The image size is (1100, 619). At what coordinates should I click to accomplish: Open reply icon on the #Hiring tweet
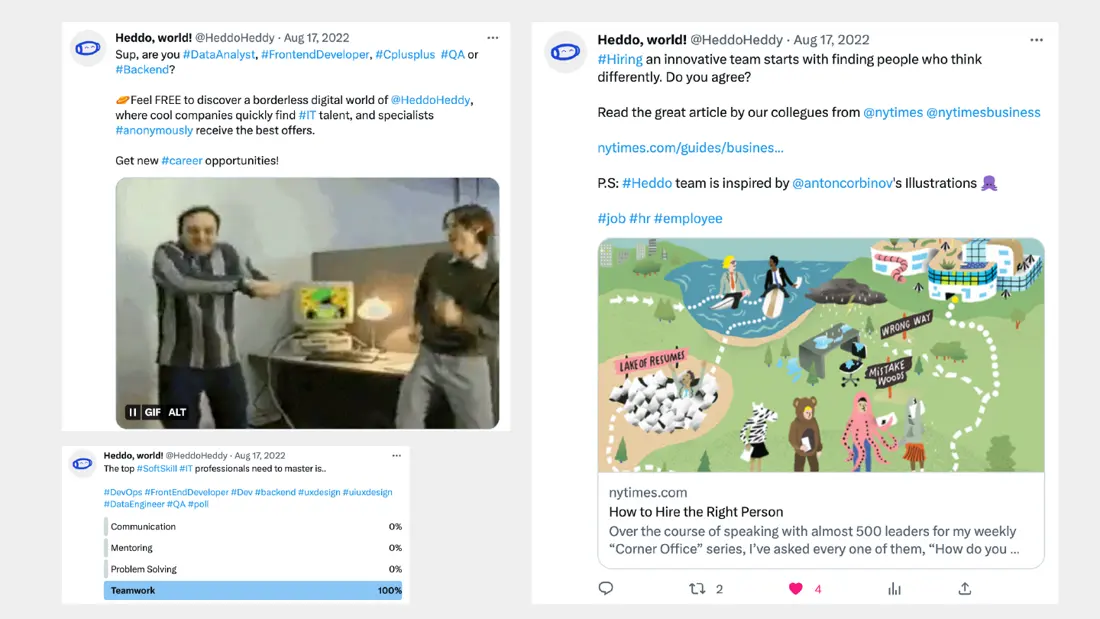coord(605,588)
